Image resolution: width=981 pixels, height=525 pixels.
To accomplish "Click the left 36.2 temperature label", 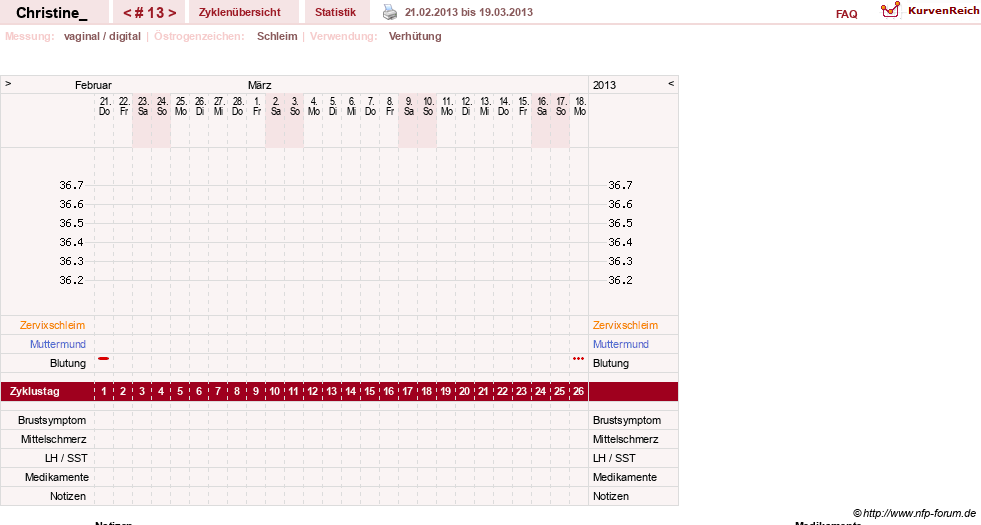I will click(71, 280).
